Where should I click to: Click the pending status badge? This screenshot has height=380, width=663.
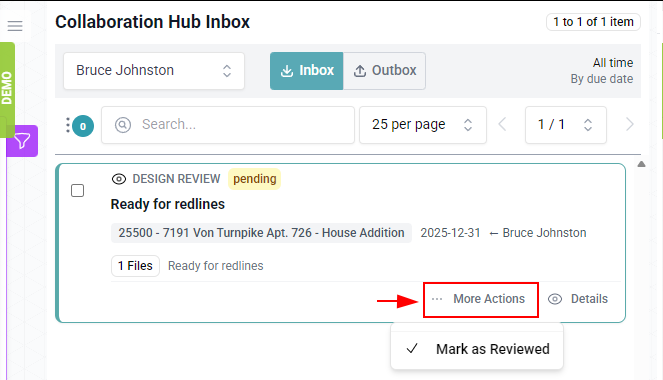255,179
